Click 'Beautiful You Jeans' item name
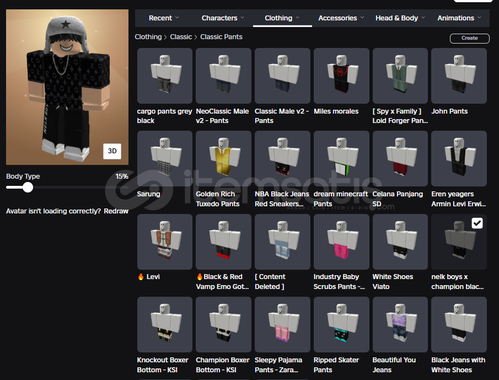This screenshot has height=380, width=499. coord(394,365)
